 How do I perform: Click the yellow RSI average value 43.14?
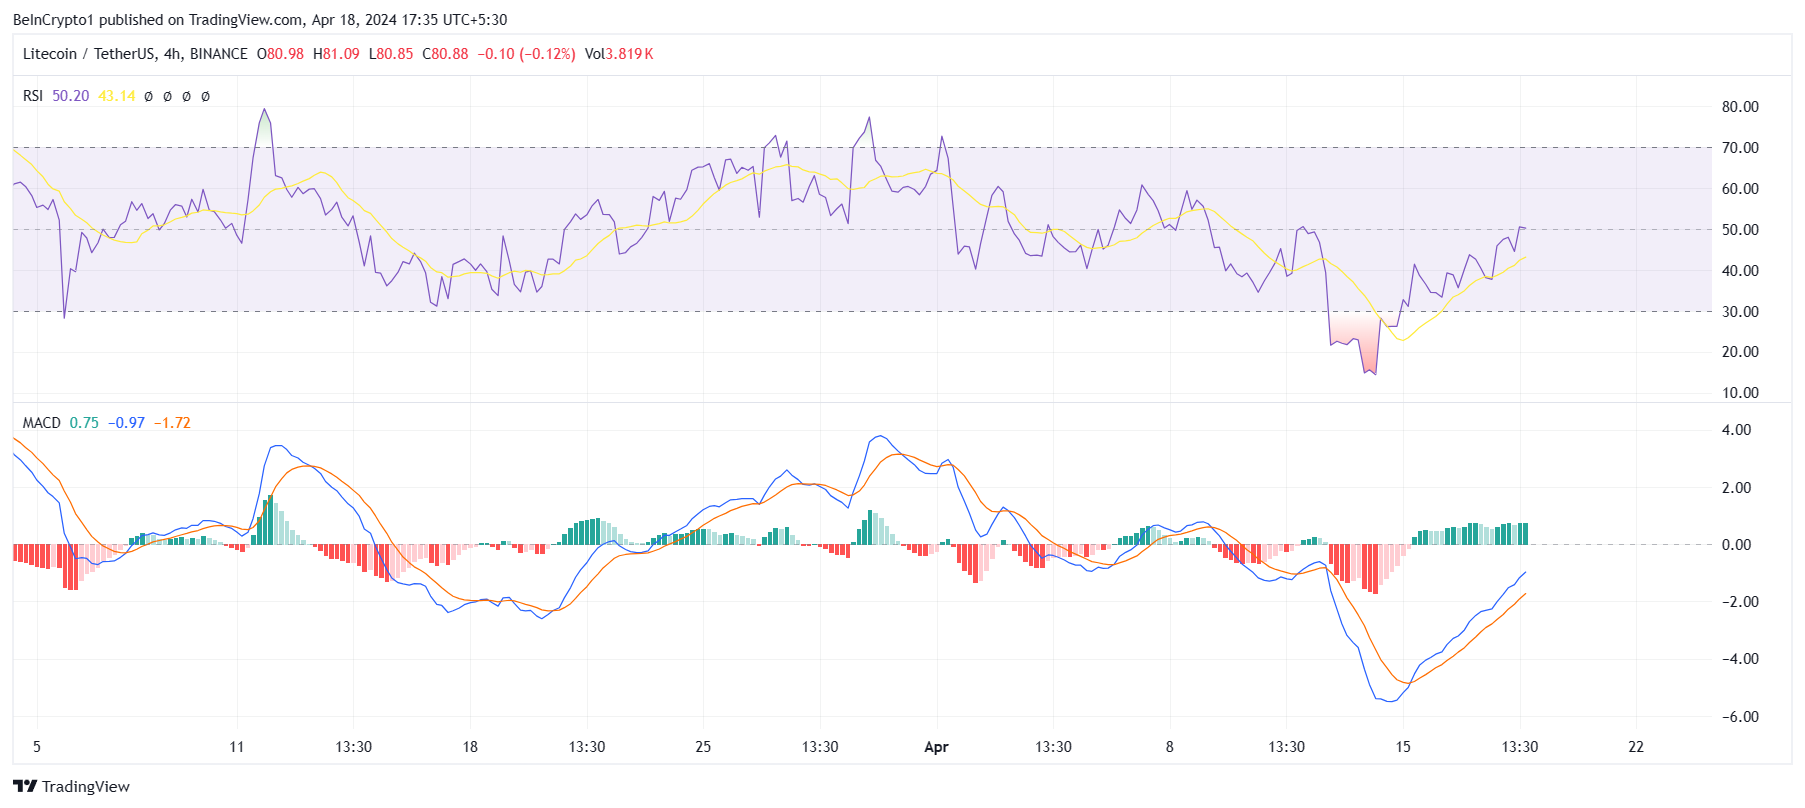[117, 96]
